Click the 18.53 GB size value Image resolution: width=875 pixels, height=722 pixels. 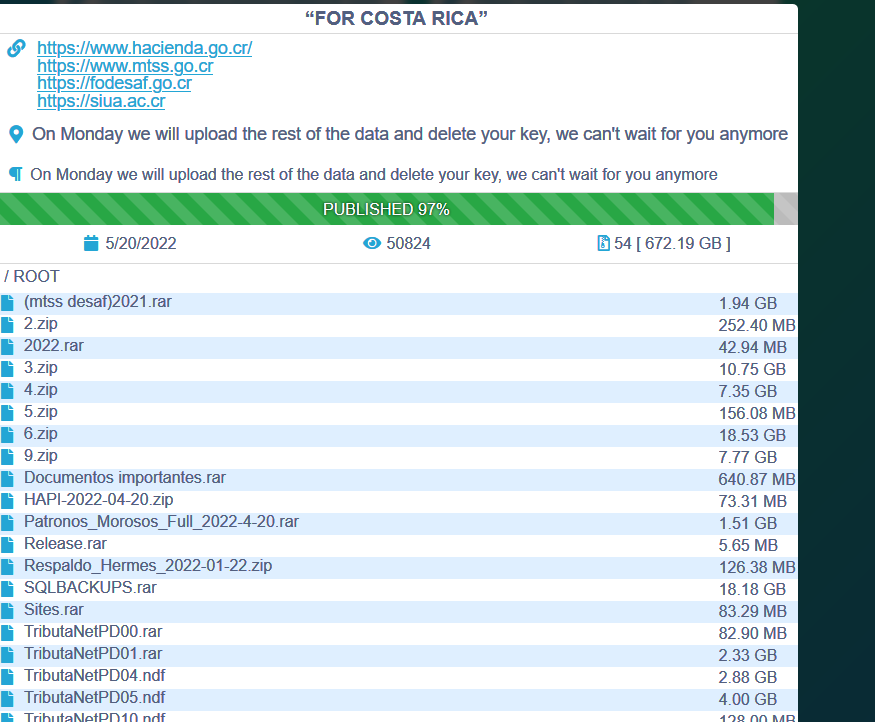[752, 435]
